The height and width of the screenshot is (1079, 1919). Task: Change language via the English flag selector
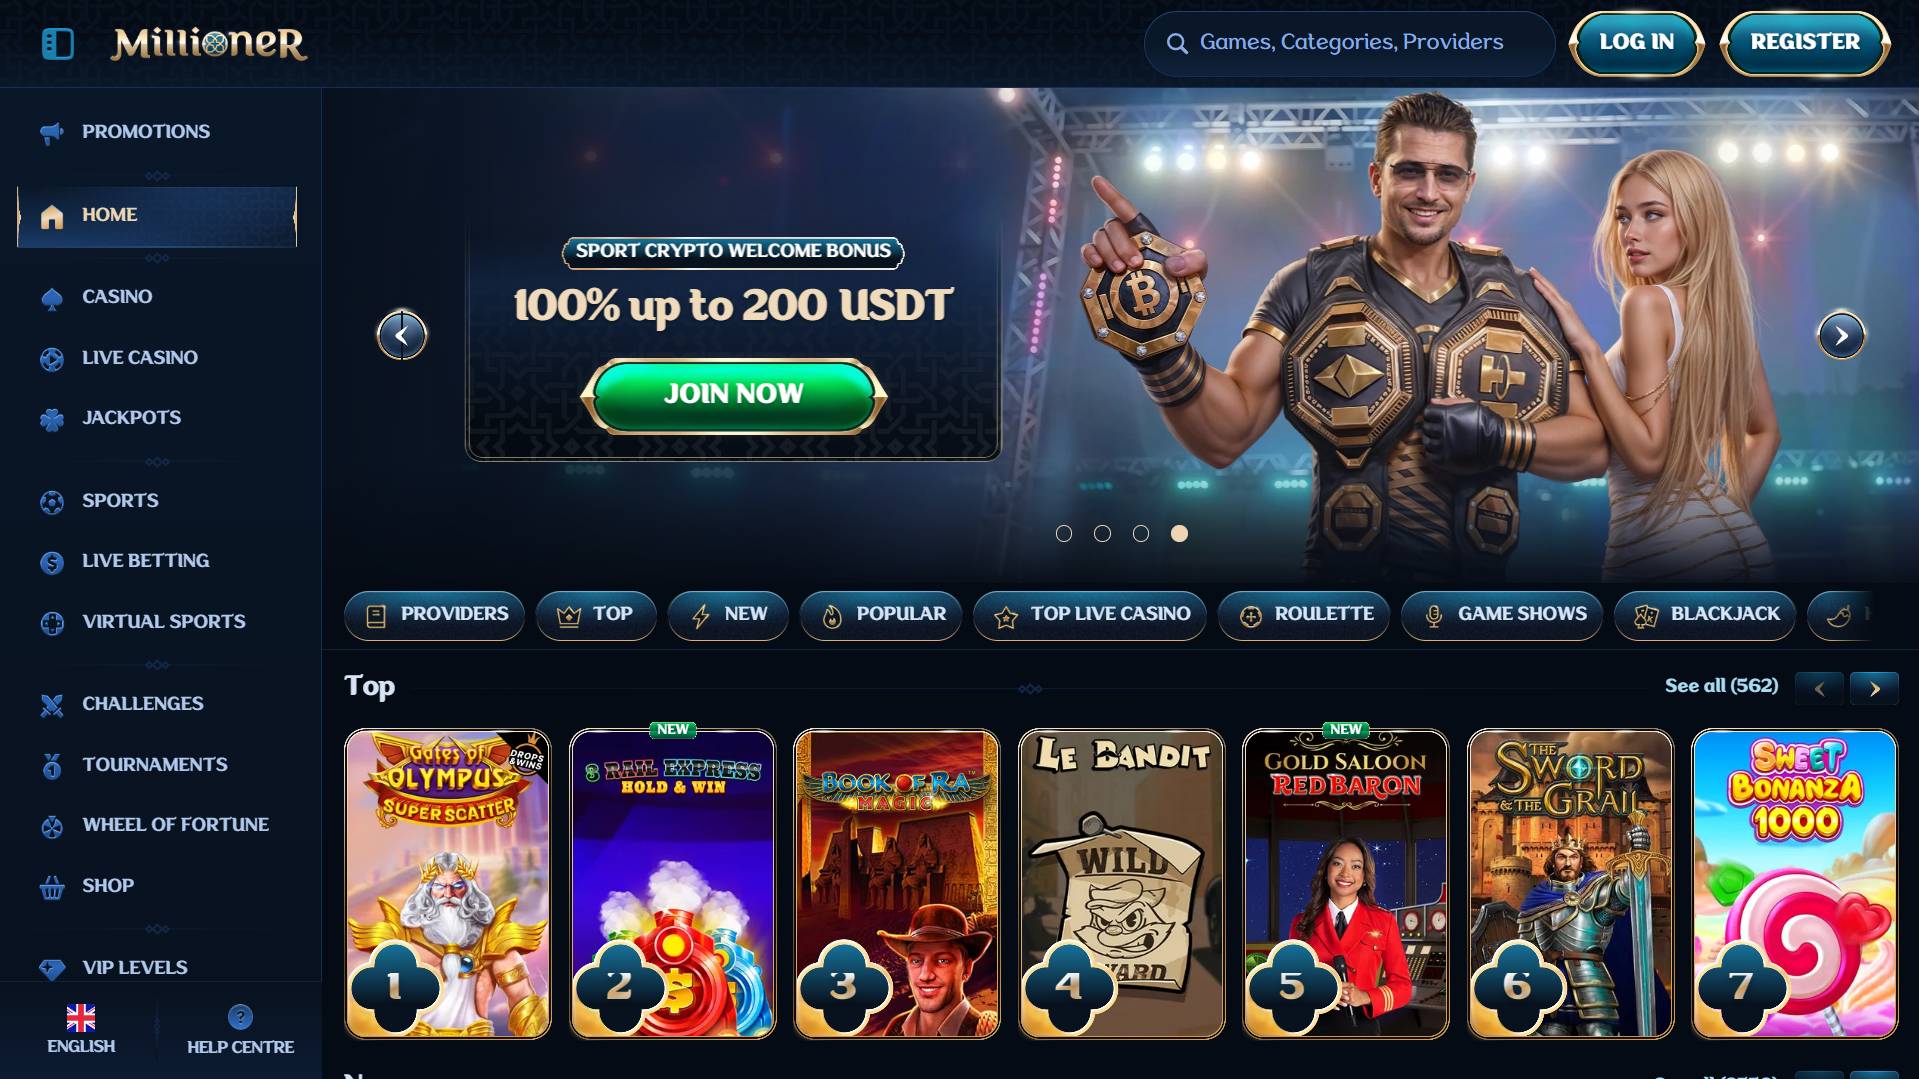pyautogui.click(x=80, y=1029)
